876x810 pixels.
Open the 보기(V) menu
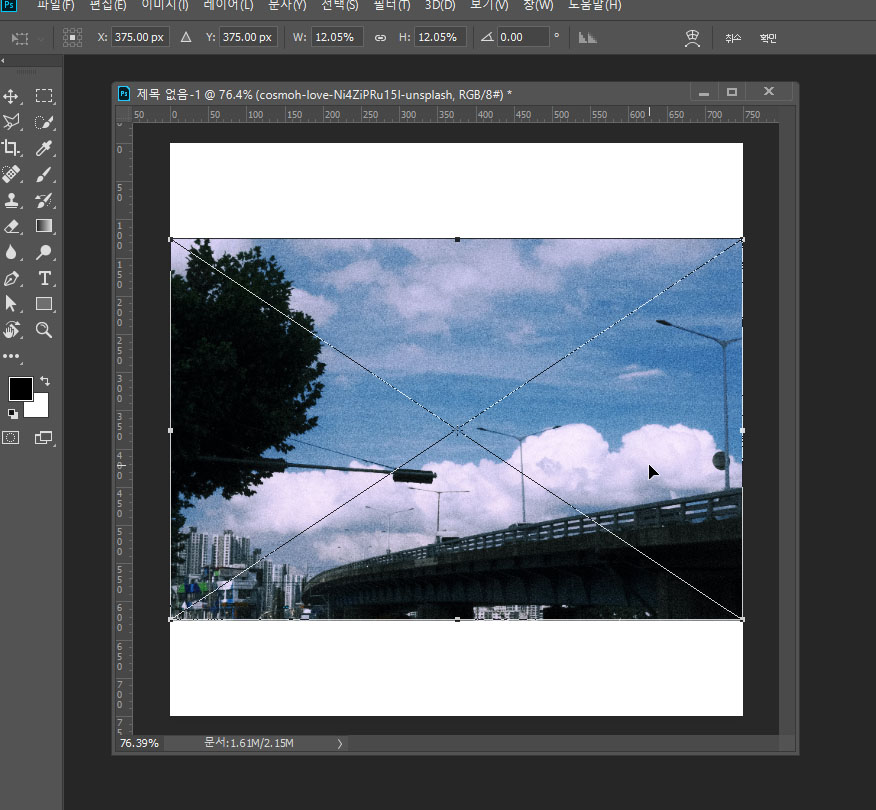489,6
